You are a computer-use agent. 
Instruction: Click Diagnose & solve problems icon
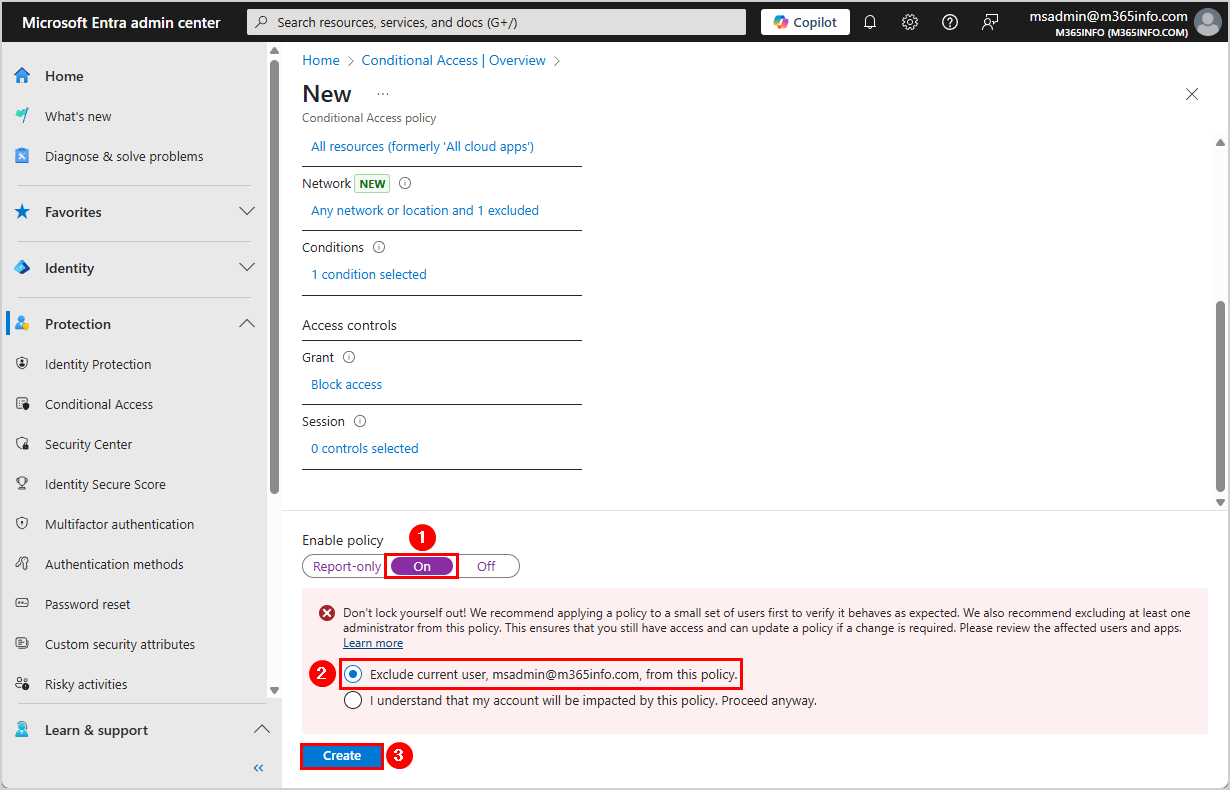pos(22,156)
